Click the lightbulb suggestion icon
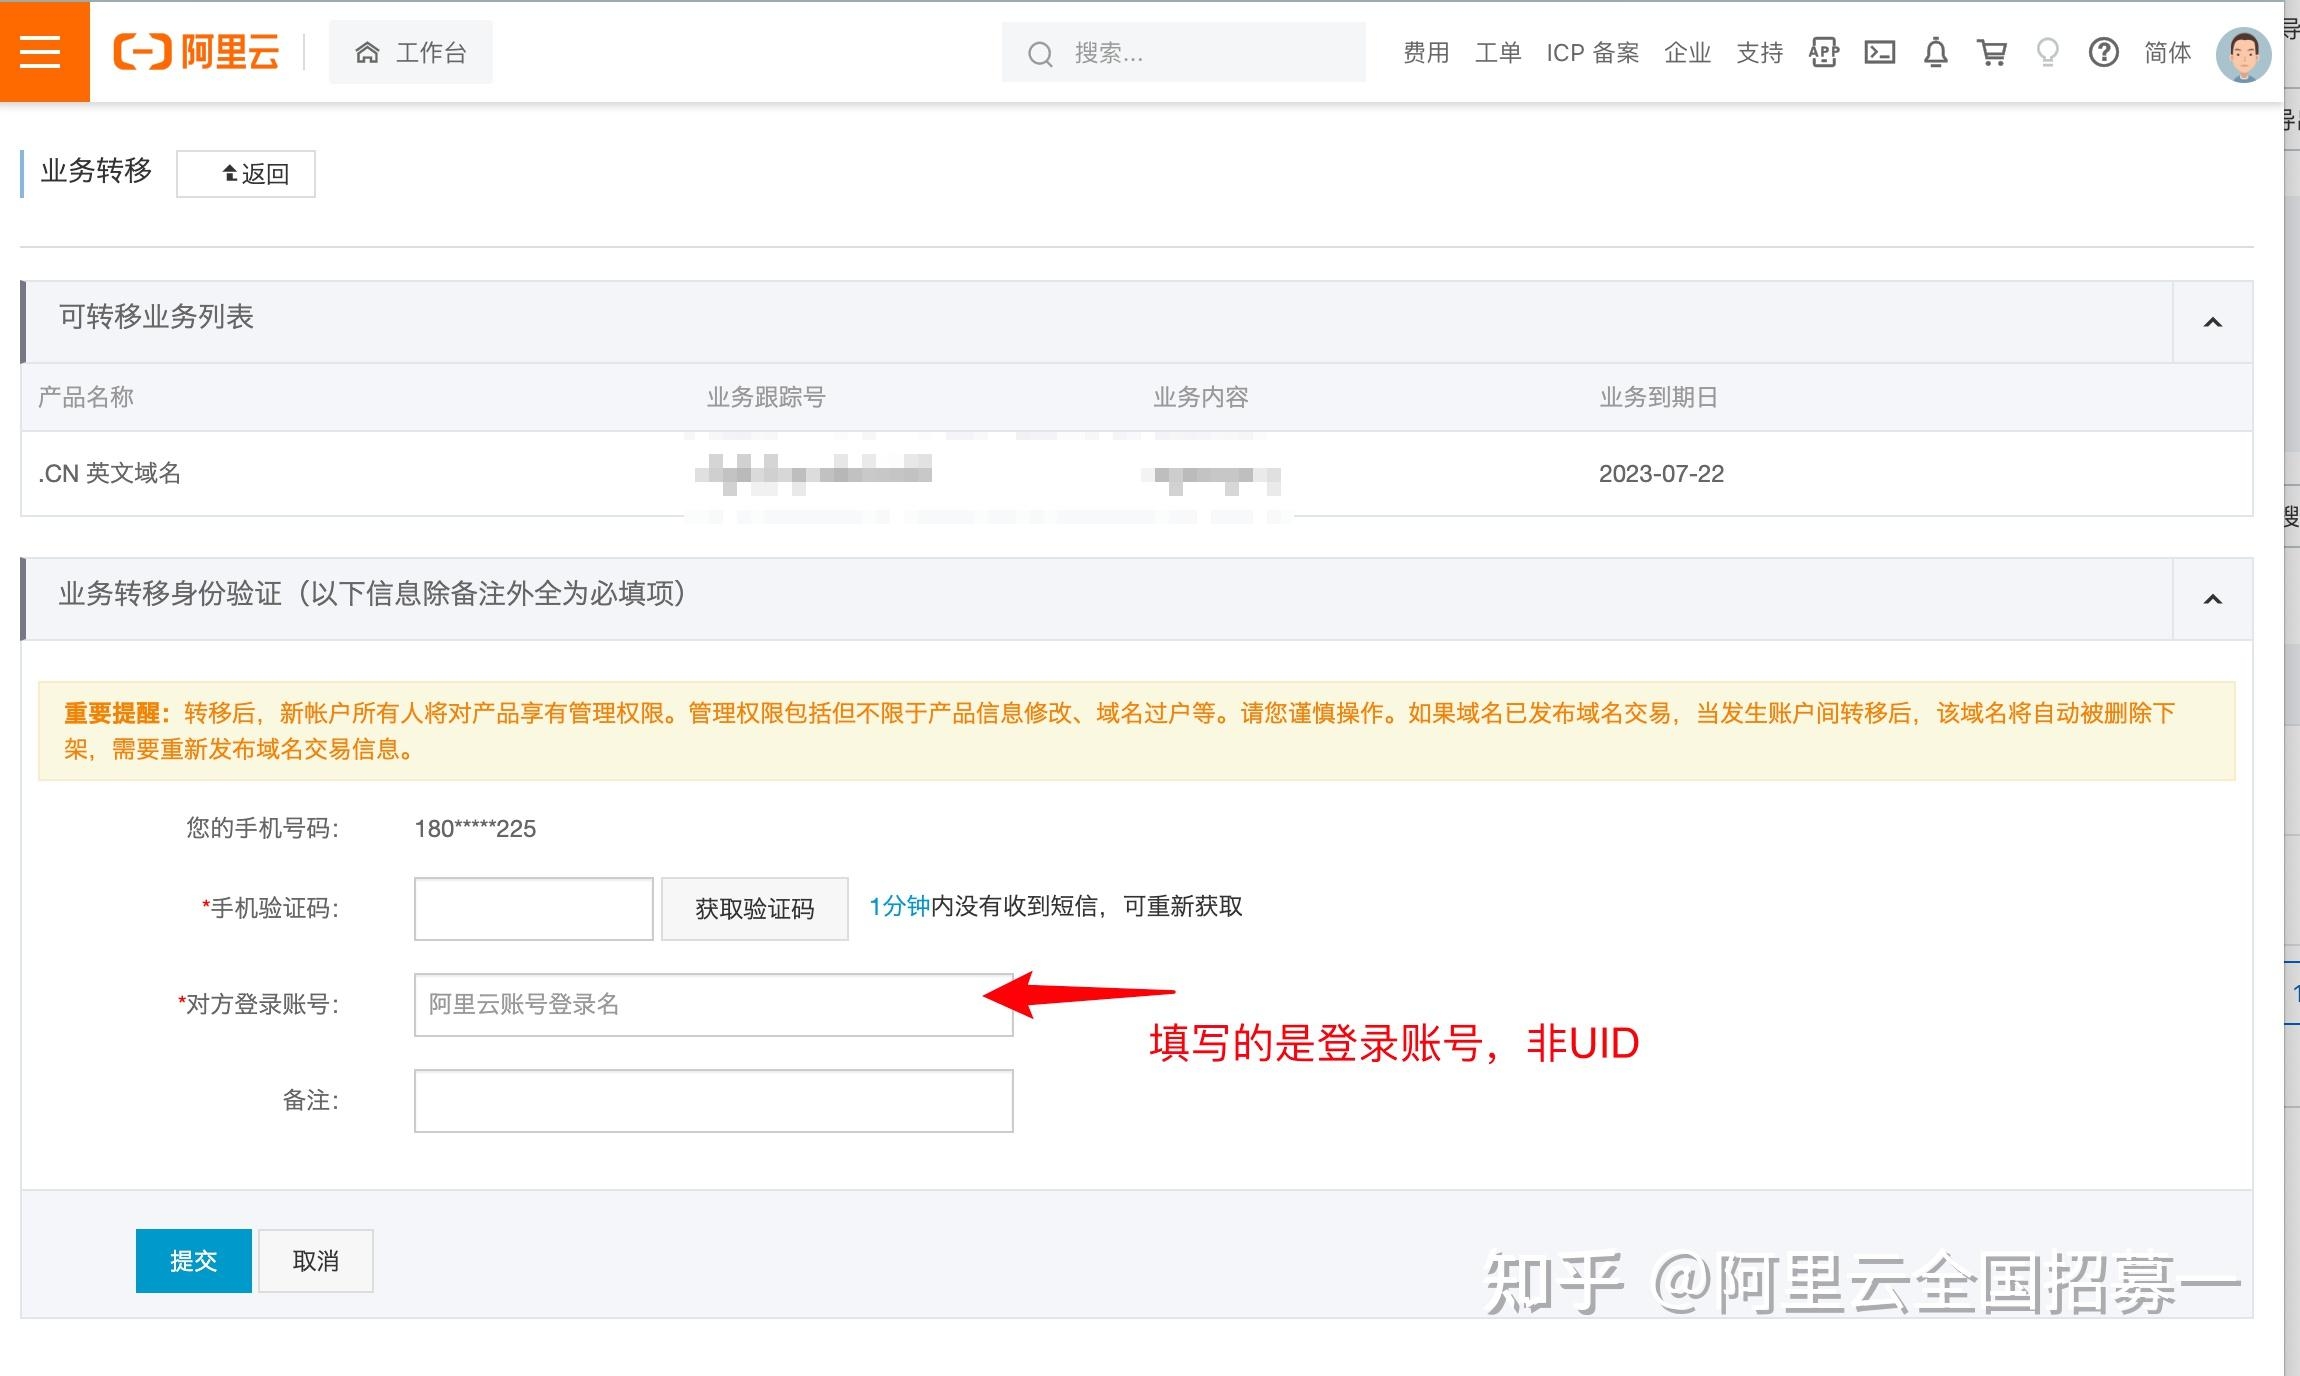 (x=2046, y=52)
